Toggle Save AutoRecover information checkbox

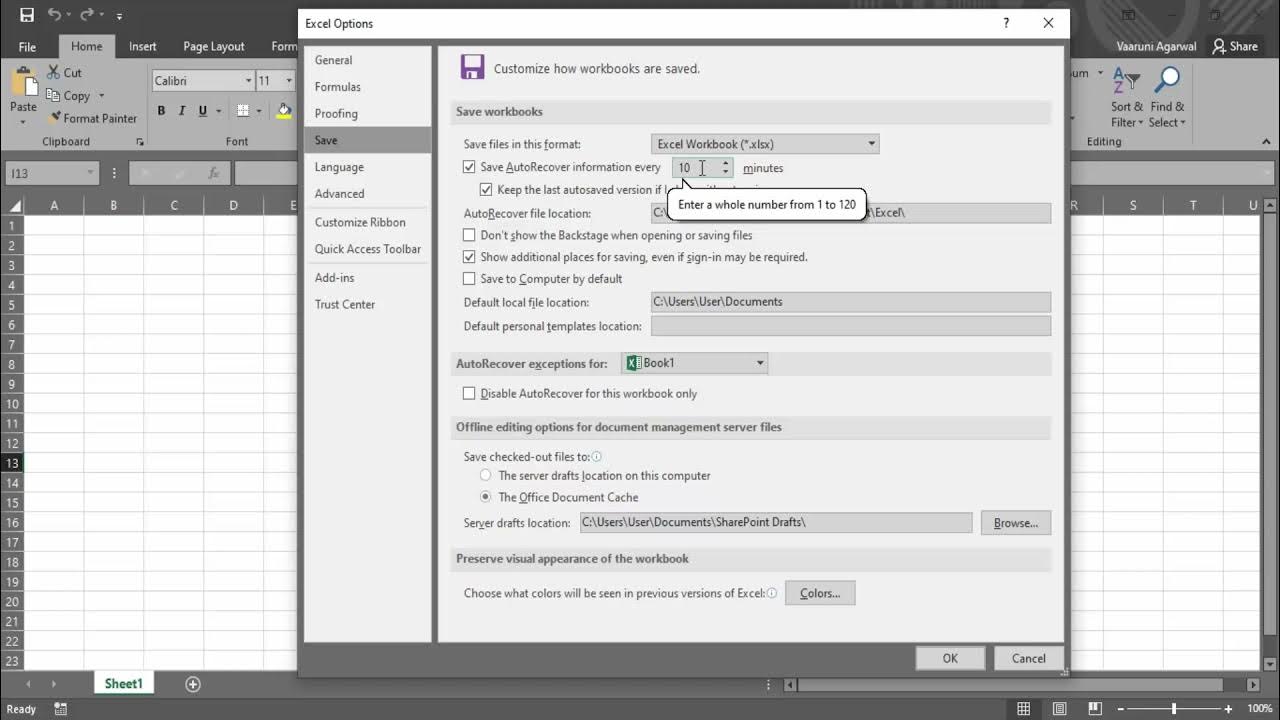click(469, 167)
